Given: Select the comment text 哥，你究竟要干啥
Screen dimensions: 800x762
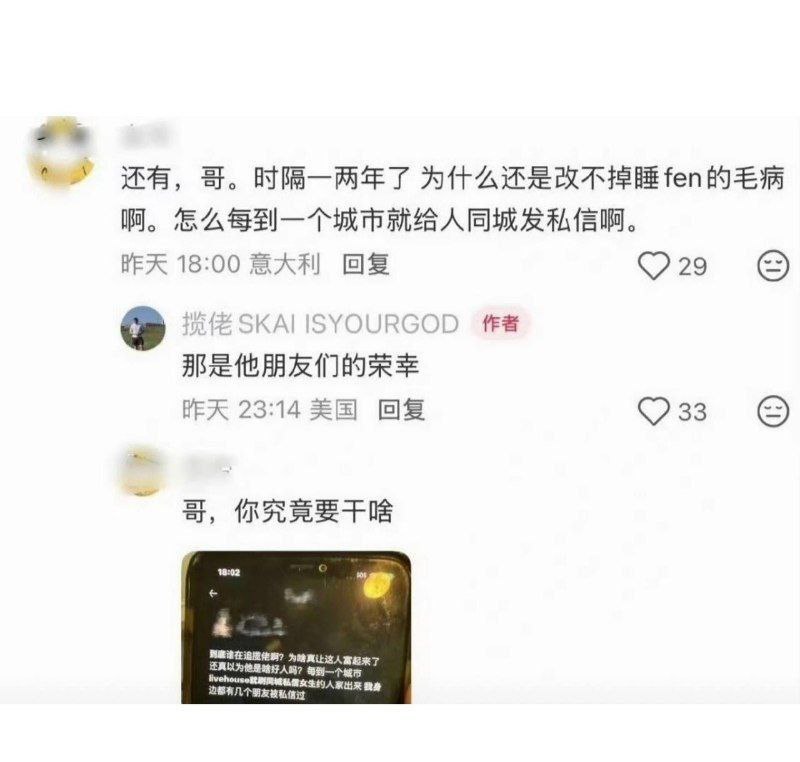Looking at the screenshot, I should [287, 511].
